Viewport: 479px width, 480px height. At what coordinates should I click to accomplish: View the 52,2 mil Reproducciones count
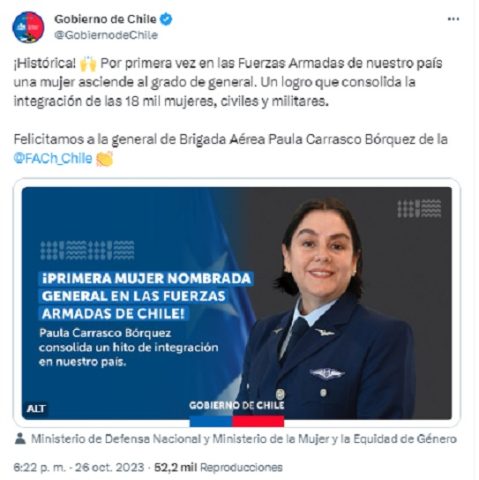coord(218,467)
